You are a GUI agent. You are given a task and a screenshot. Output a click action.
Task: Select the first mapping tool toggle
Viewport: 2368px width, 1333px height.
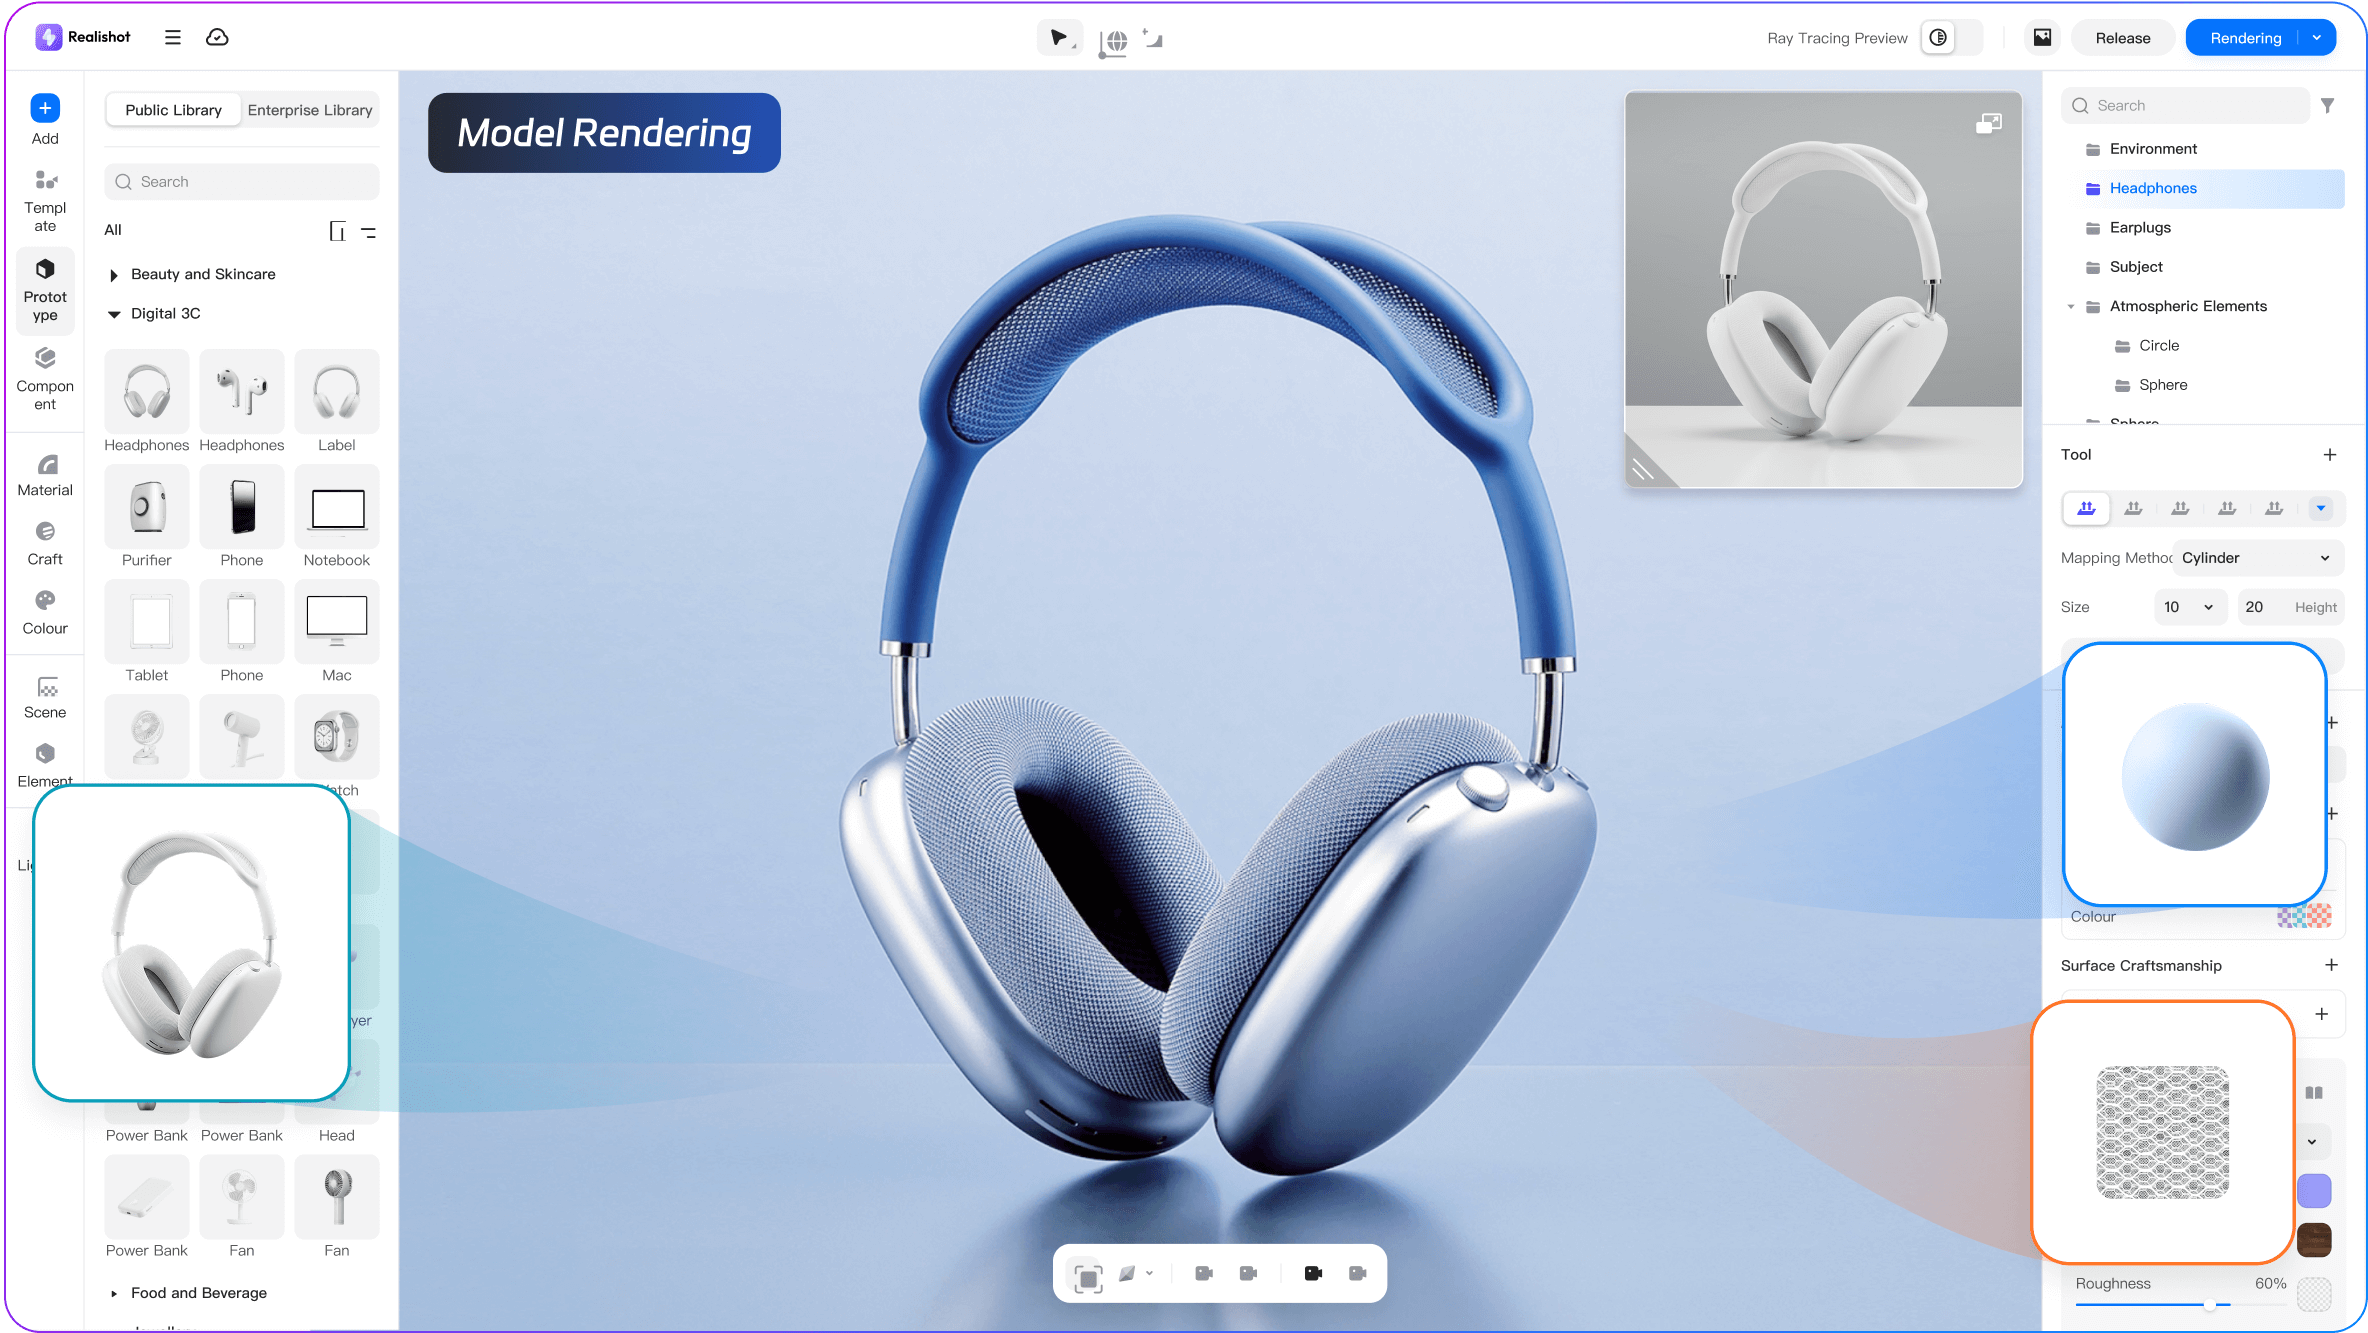point(2086,508)
